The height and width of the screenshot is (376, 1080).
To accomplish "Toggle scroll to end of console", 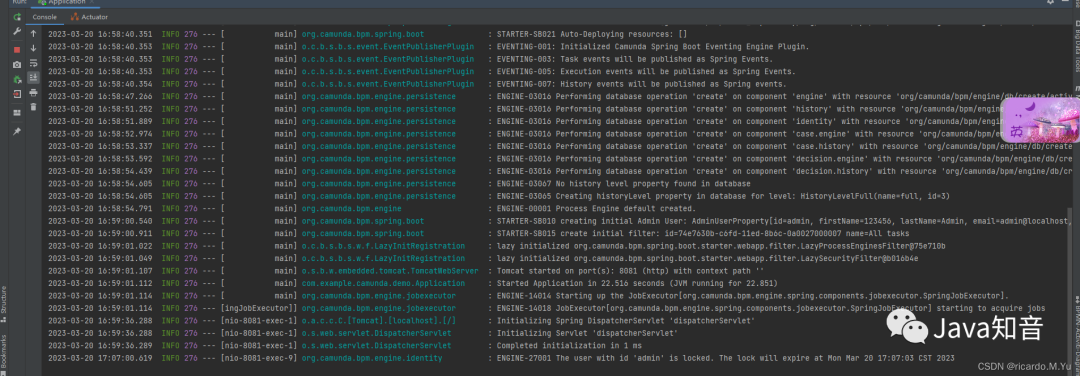I will (x=33, y=77).
